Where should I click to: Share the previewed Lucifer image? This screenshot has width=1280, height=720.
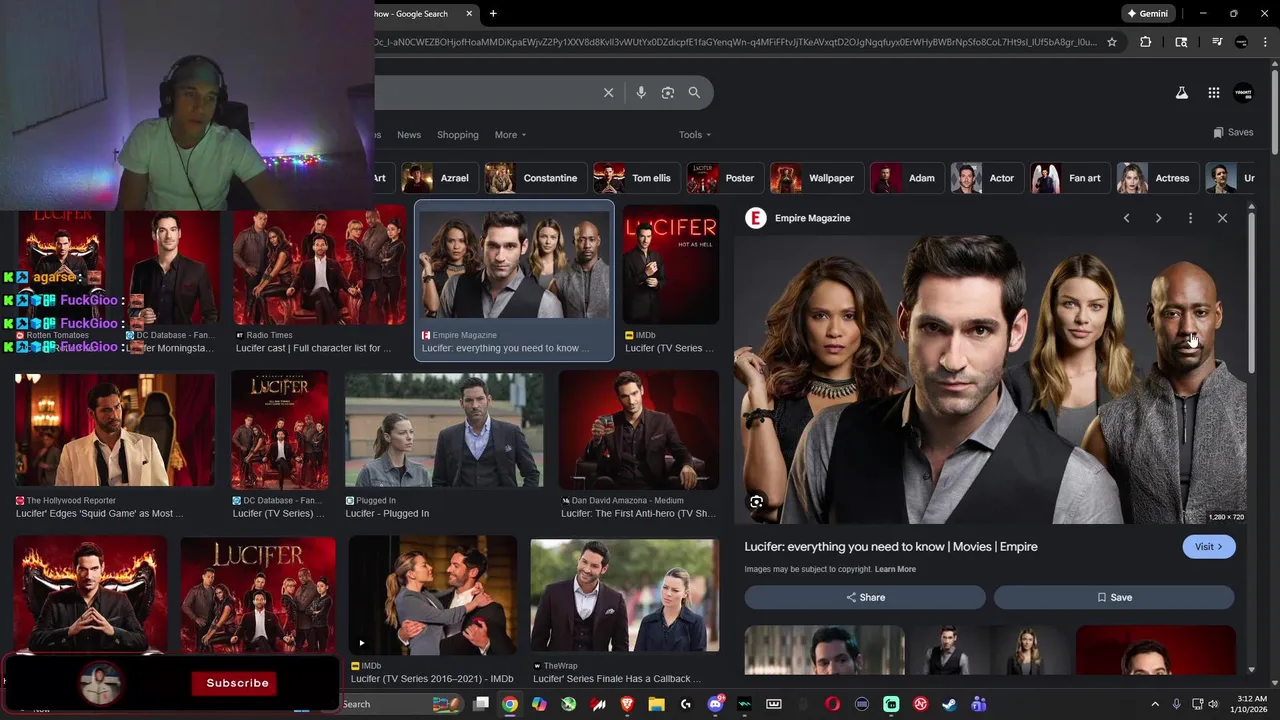[x=865, y=597]
